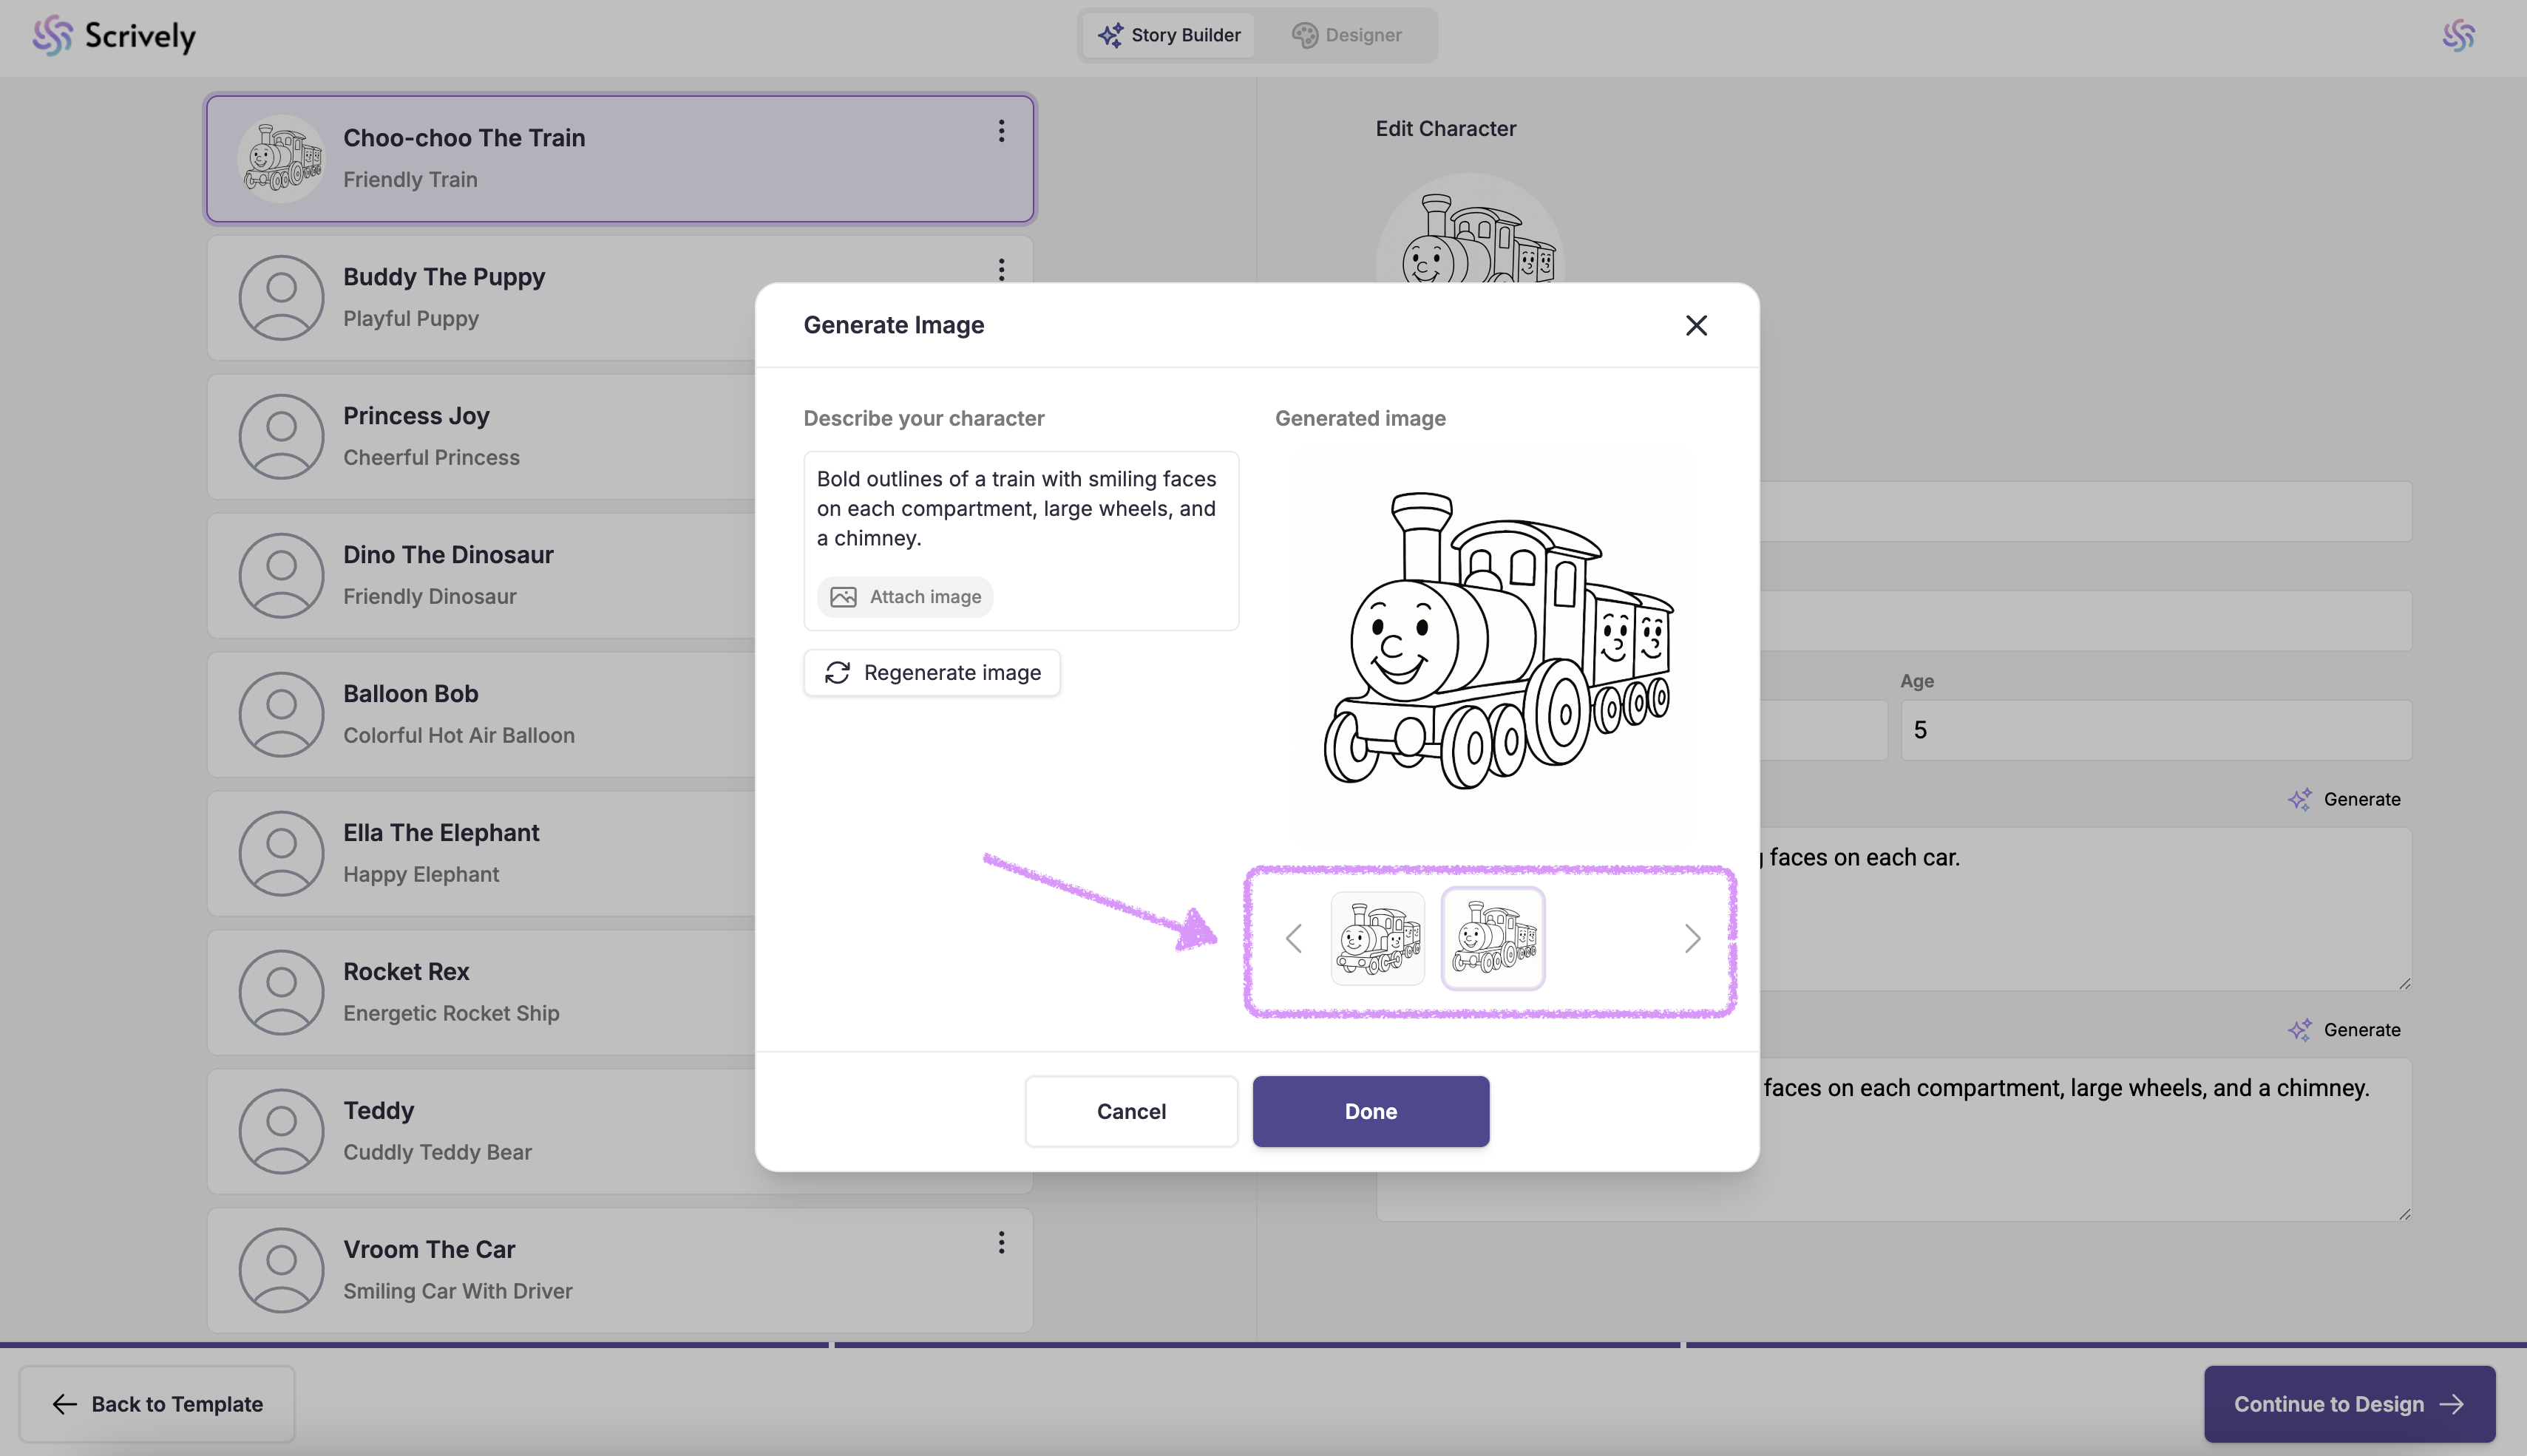Click Regenerate image button

pyautogui.click(x=931, y=673)
